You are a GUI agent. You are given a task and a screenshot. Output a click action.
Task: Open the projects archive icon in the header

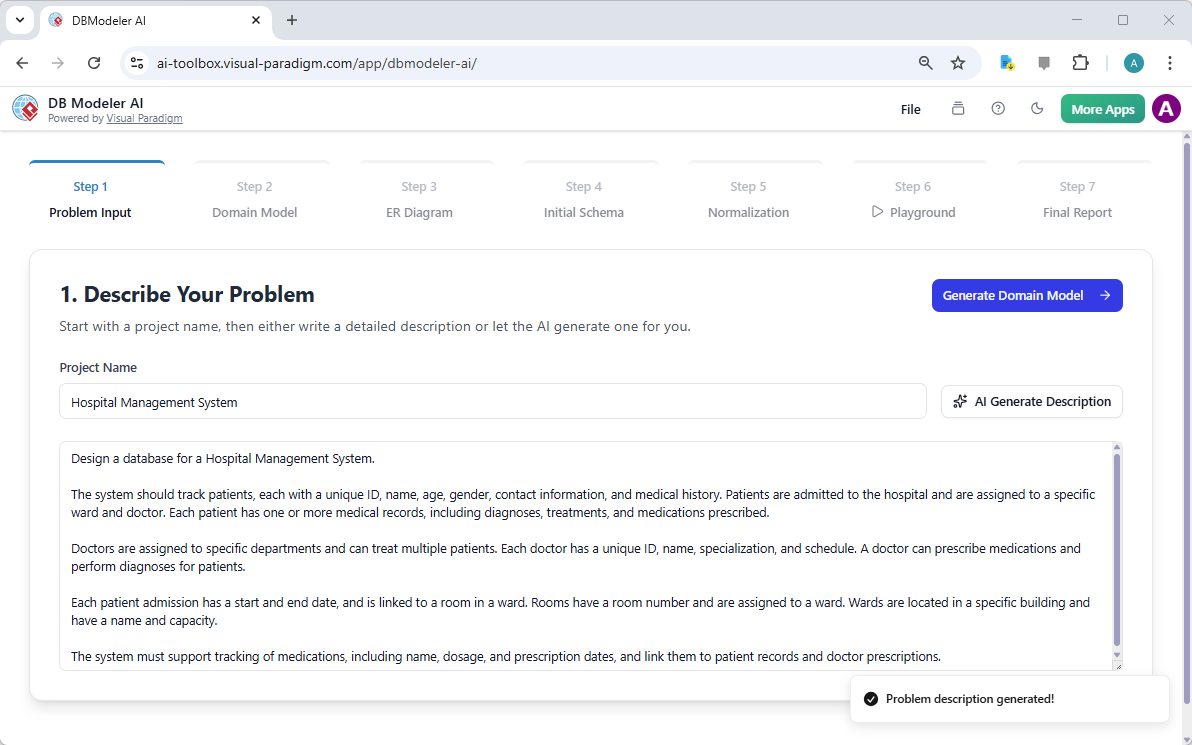(x=957, y=108)
